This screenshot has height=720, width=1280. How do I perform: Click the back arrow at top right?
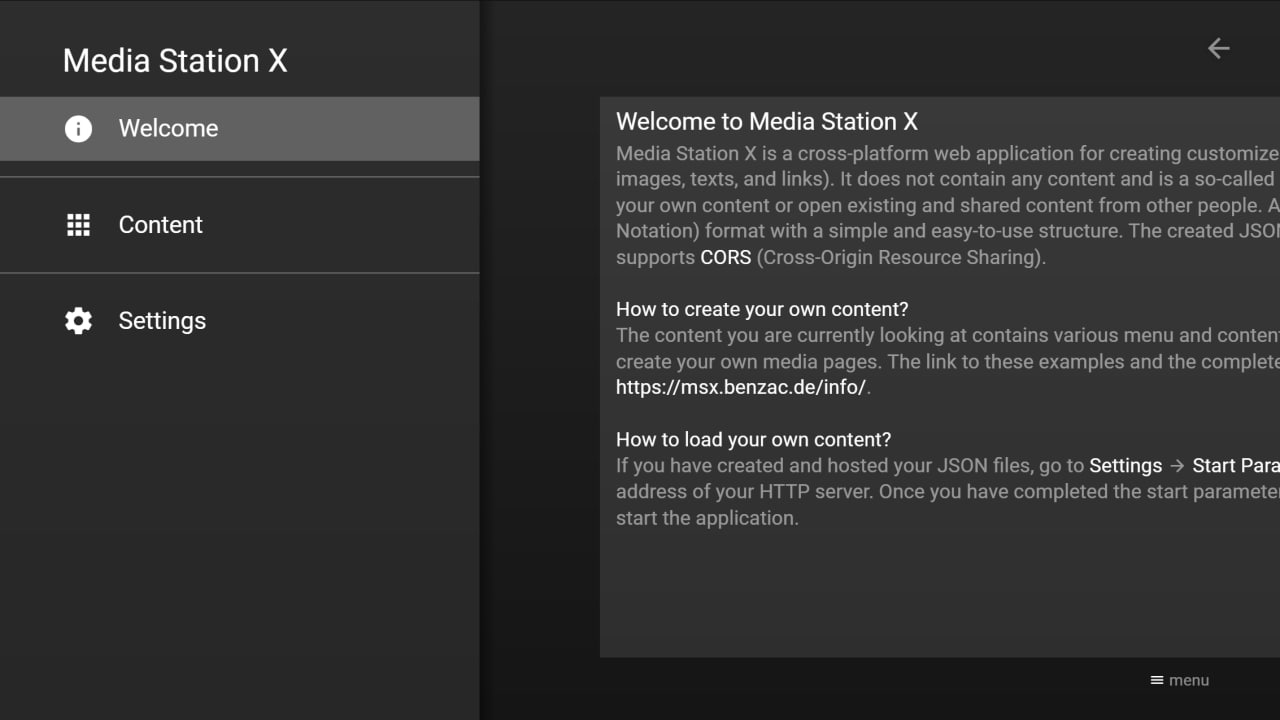coord(1218,48)
